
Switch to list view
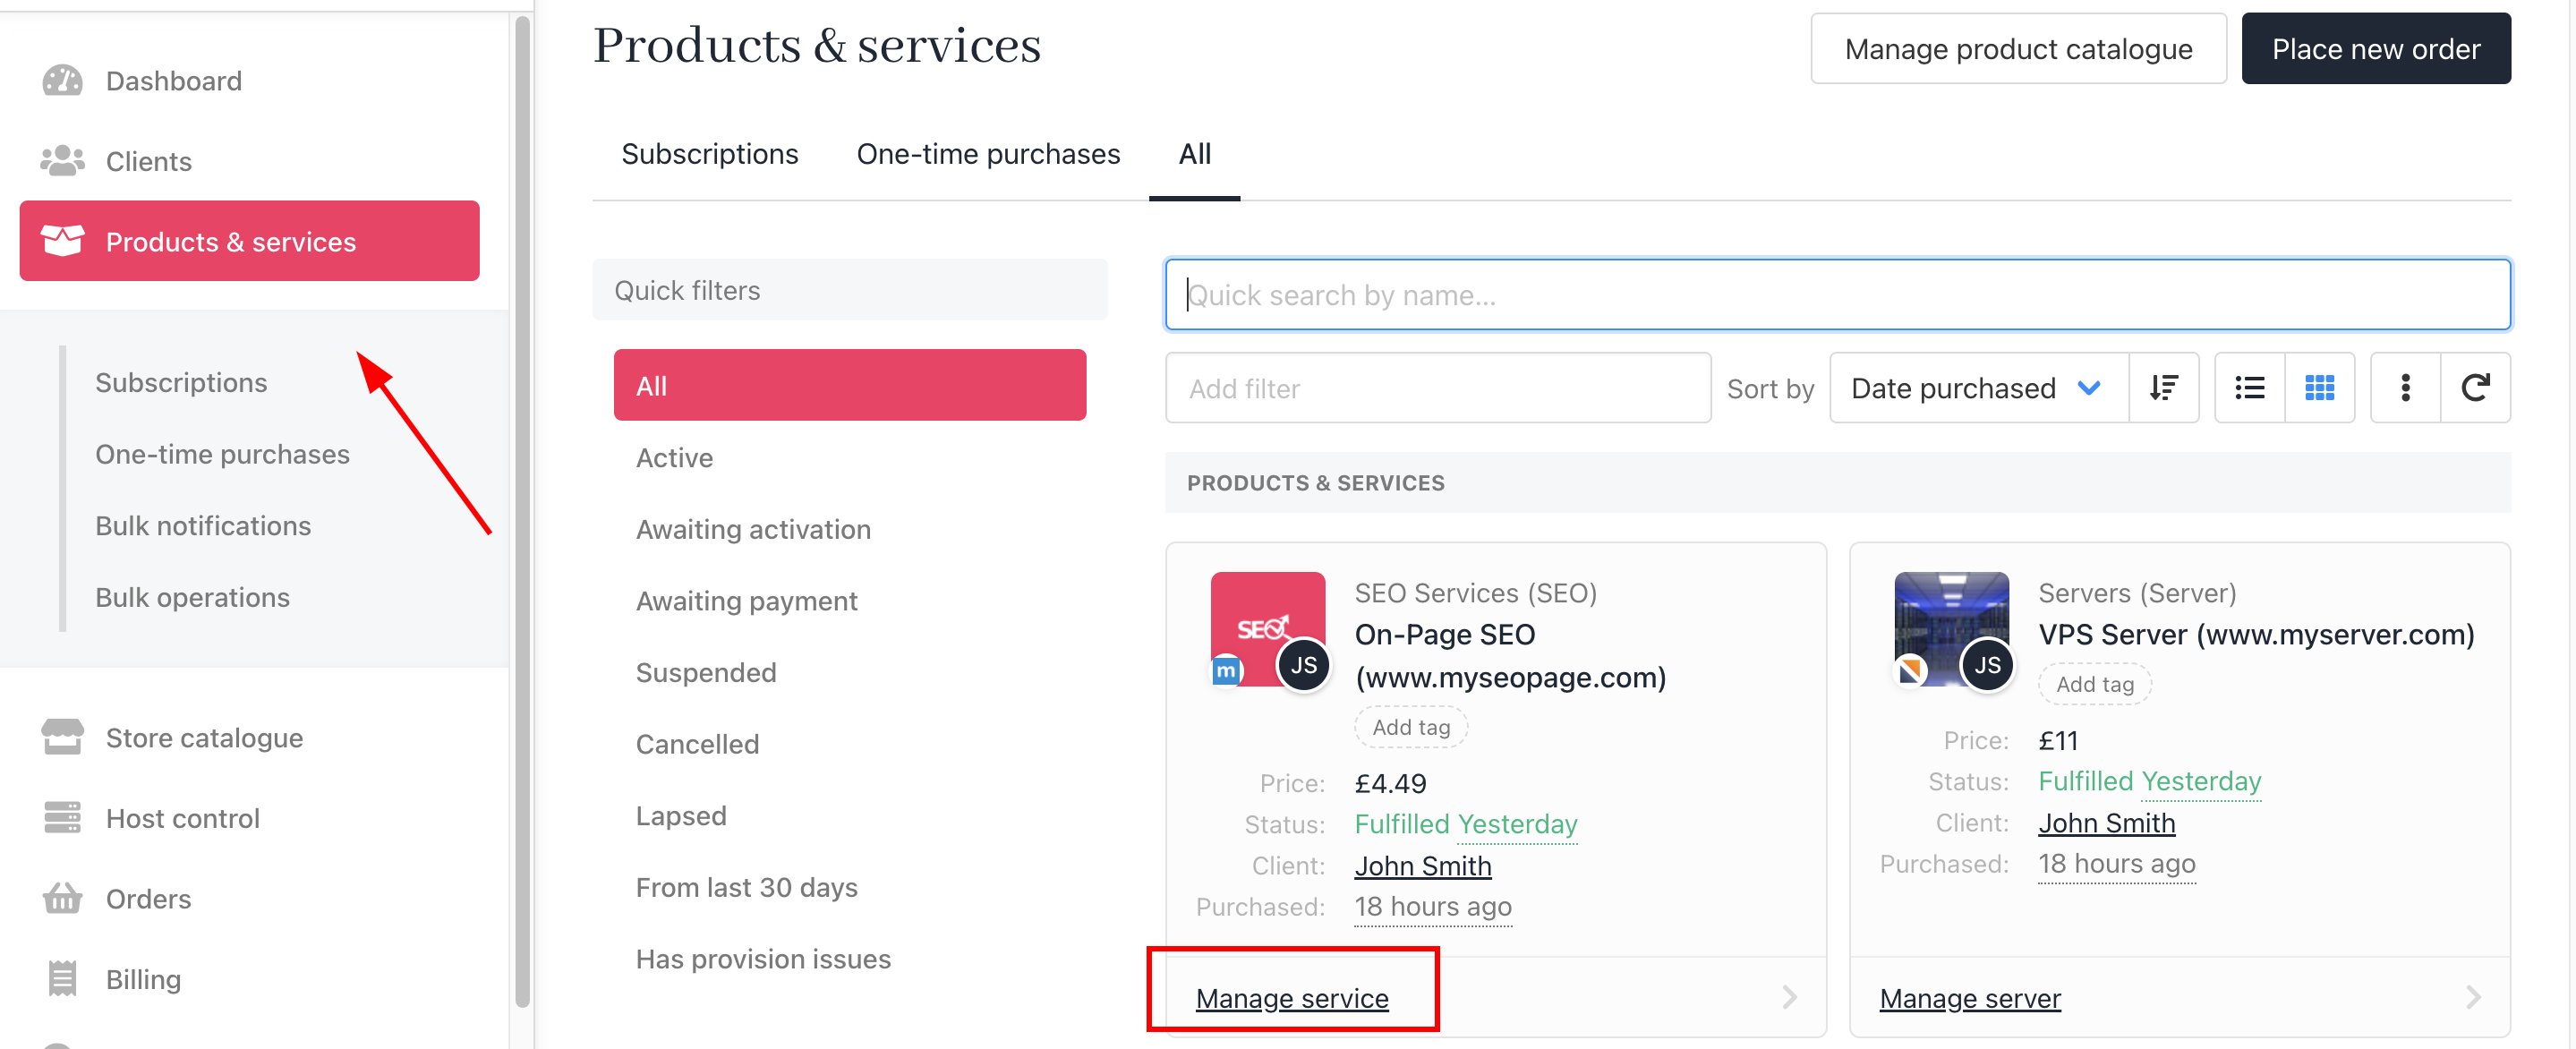pyautogui.click(x=2249, y=388)
